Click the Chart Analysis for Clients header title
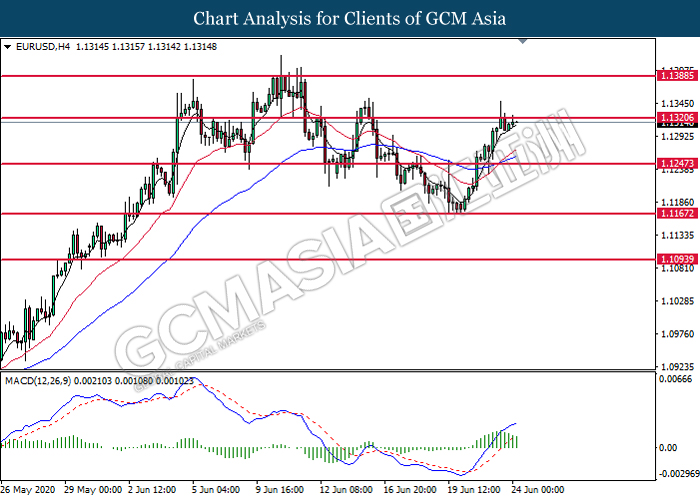Image resolution: width=700 pixels, height=500 pixels. (x=350, y=19)
